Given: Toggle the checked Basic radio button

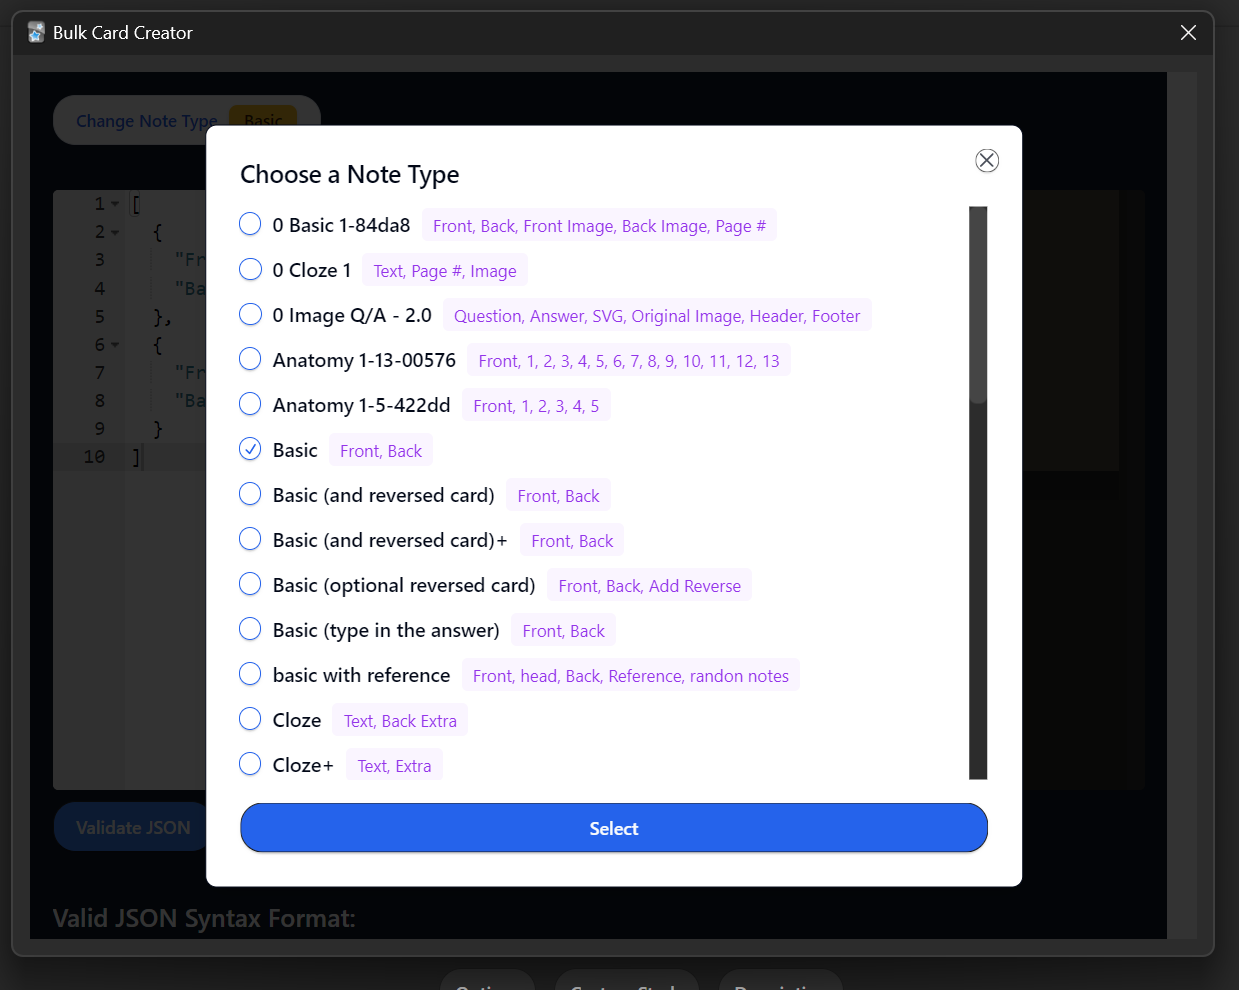Looking at the screenshot, I should [250, 449].
